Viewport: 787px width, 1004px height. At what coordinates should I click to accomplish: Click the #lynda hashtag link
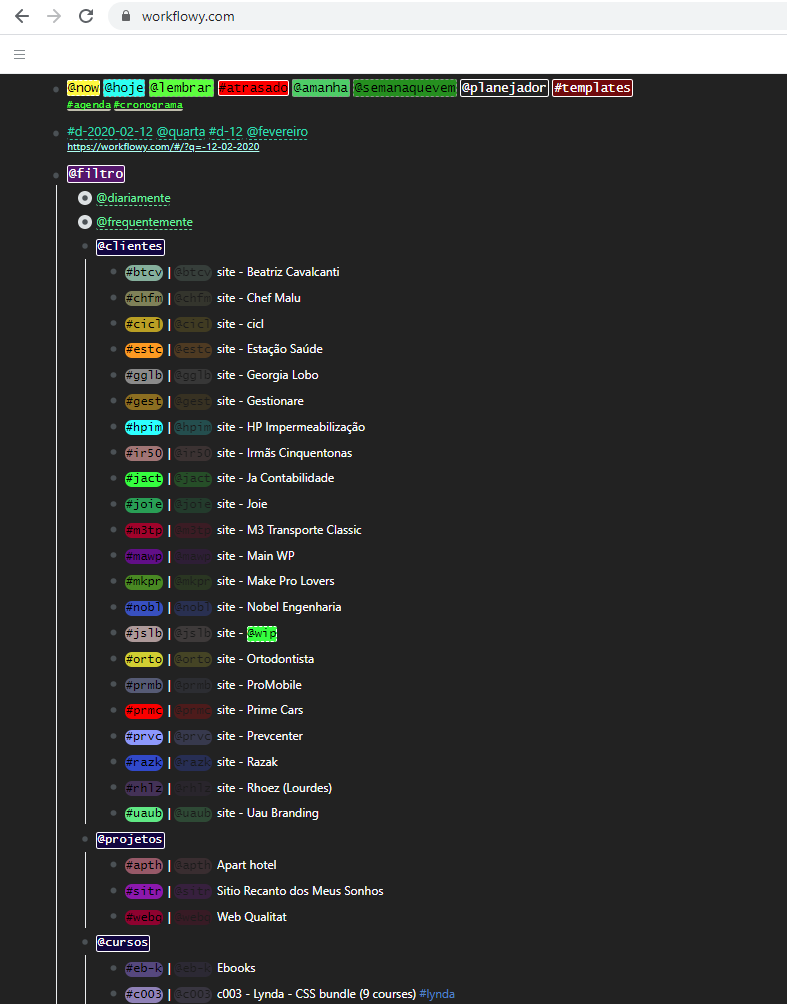[437, 994]
